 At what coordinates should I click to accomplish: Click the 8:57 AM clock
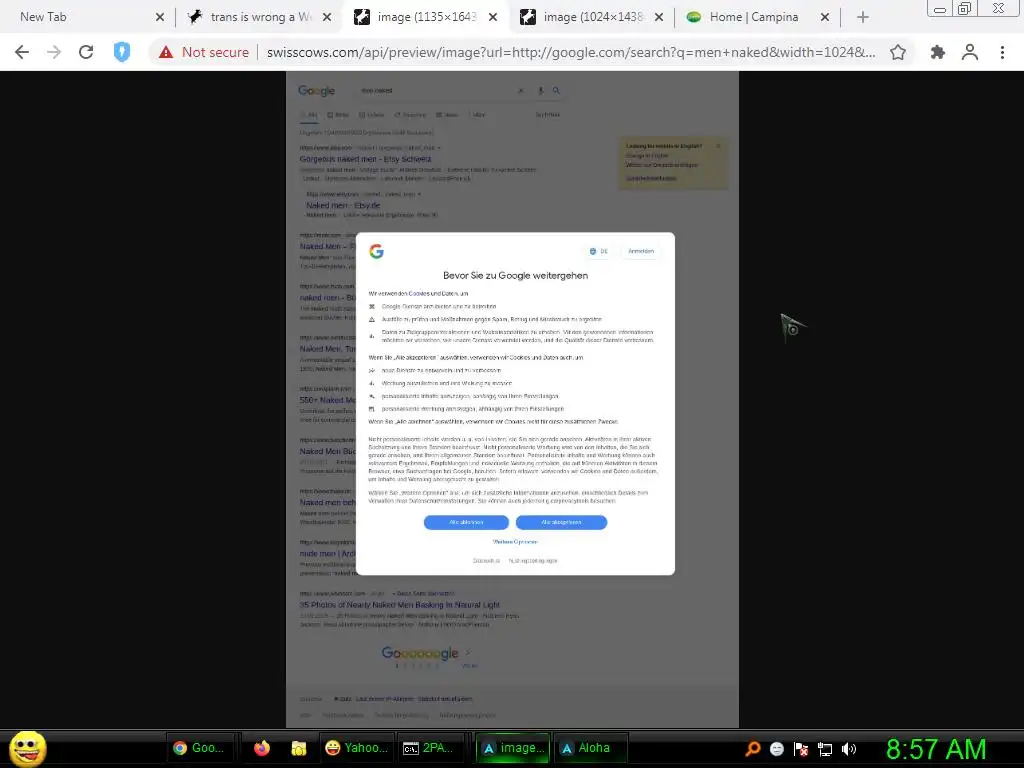pos(936,749)
